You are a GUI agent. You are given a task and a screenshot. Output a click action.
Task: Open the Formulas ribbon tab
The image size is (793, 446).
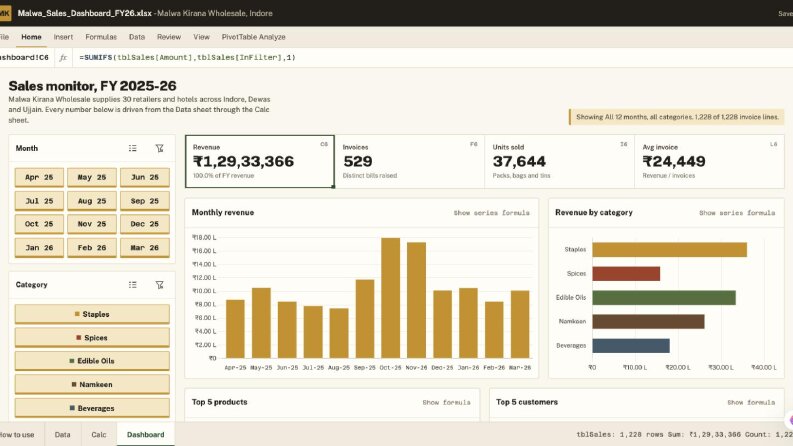click(x=101, y=37)
